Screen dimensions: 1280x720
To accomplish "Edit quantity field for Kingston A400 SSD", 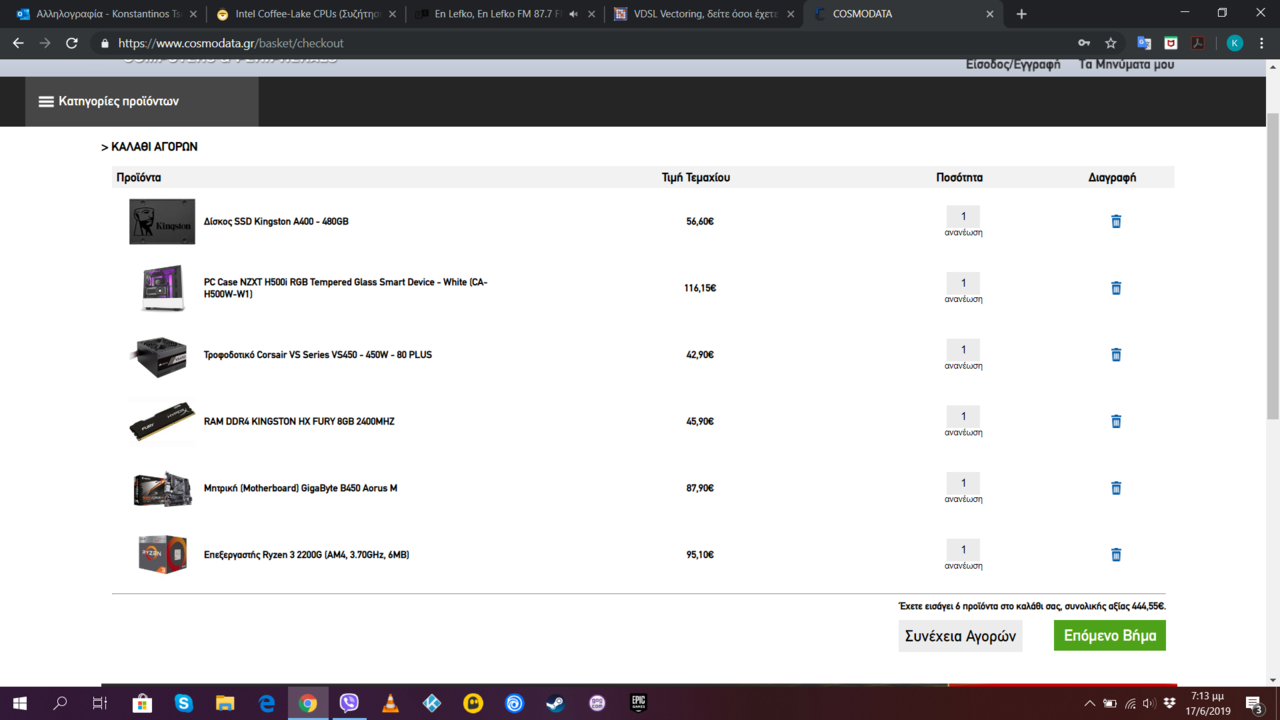I will click(963, 216).
